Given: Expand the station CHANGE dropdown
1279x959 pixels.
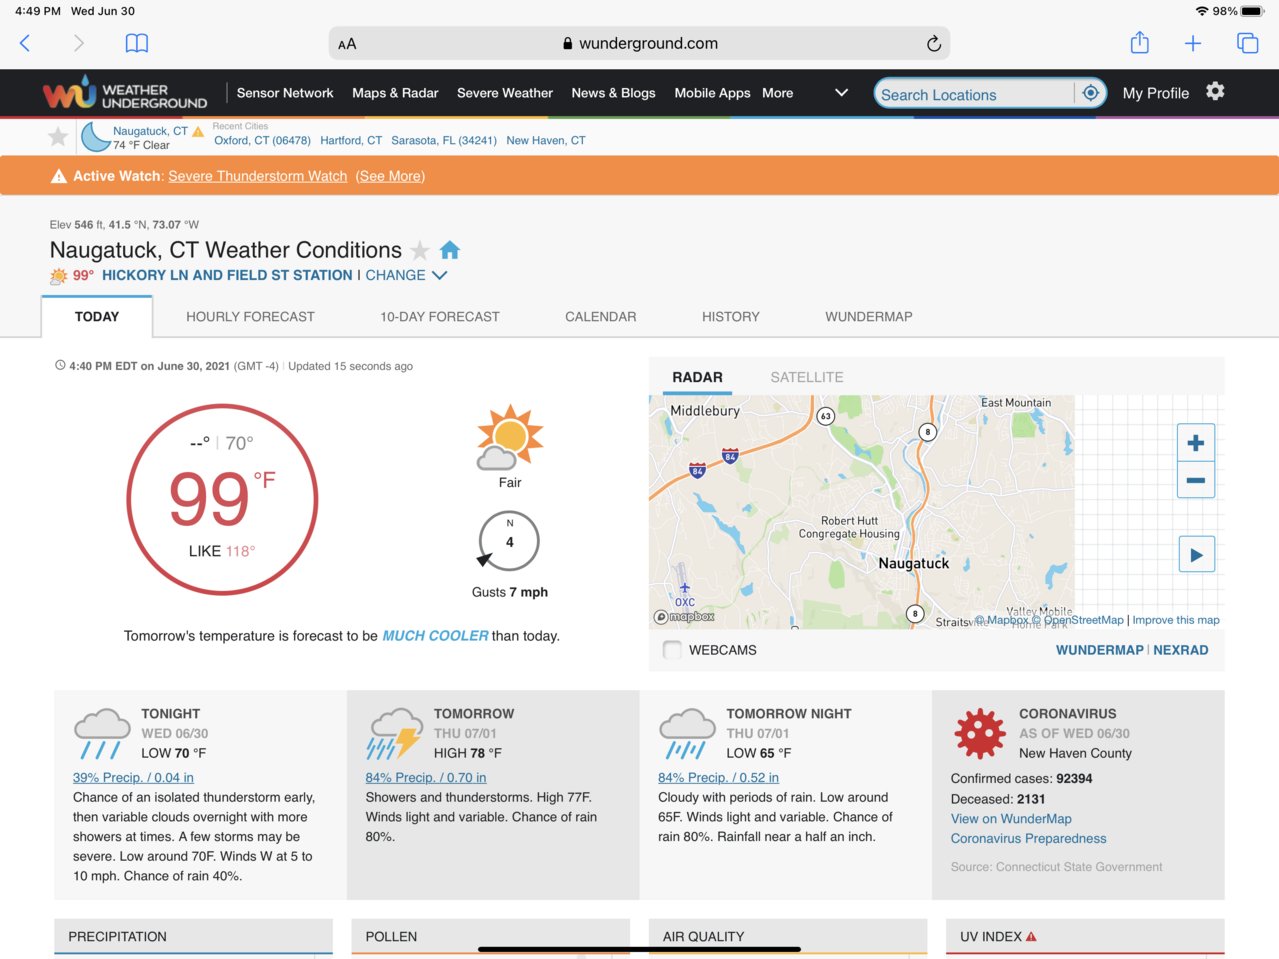Looking at the screenshot, I should 406,275.
